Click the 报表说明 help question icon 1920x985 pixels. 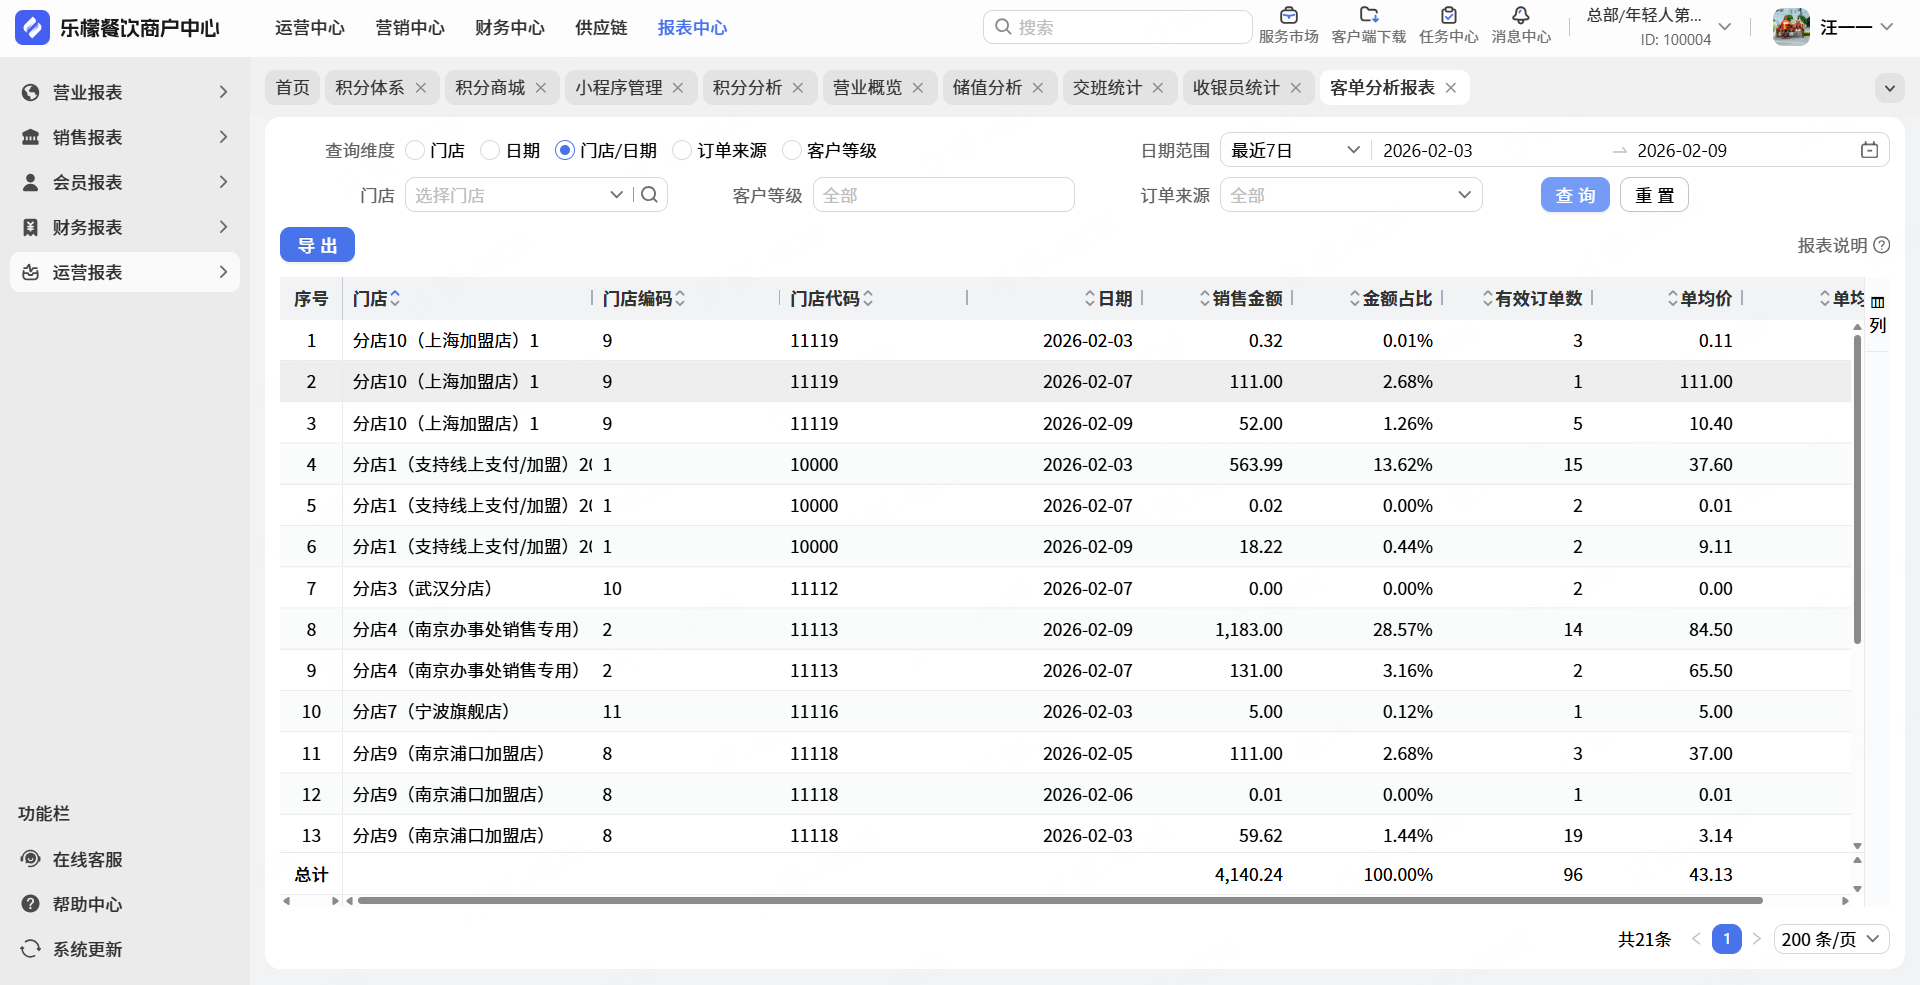tap(1882, 245)
